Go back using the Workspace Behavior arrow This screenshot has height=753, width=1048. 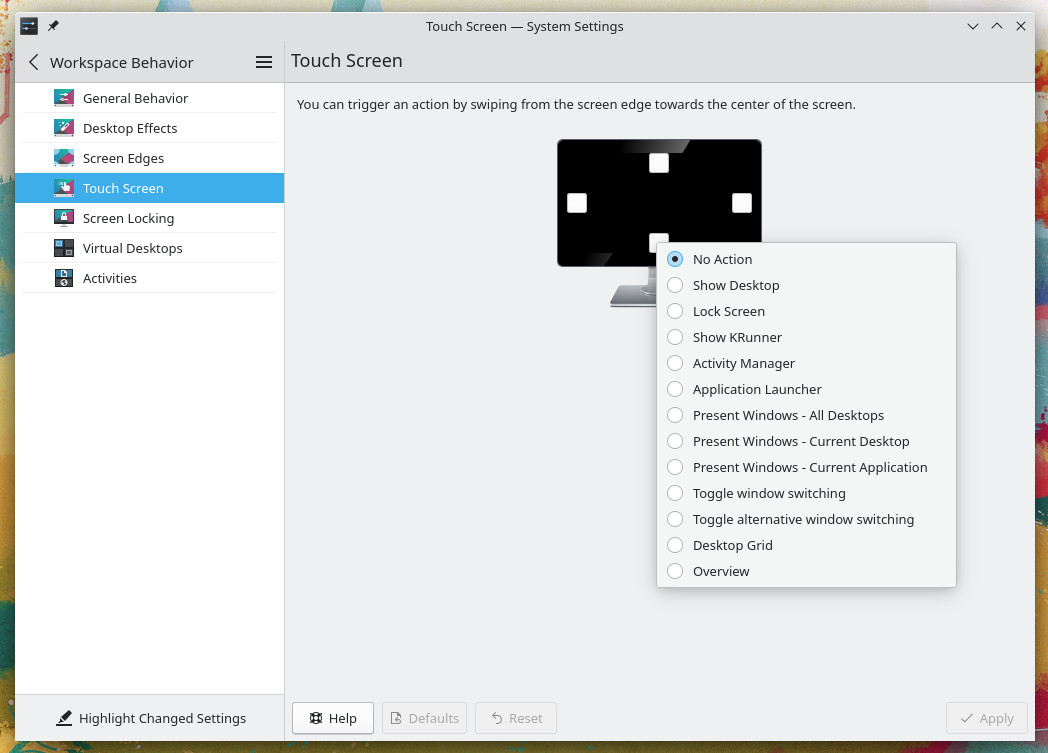[33, 62]
